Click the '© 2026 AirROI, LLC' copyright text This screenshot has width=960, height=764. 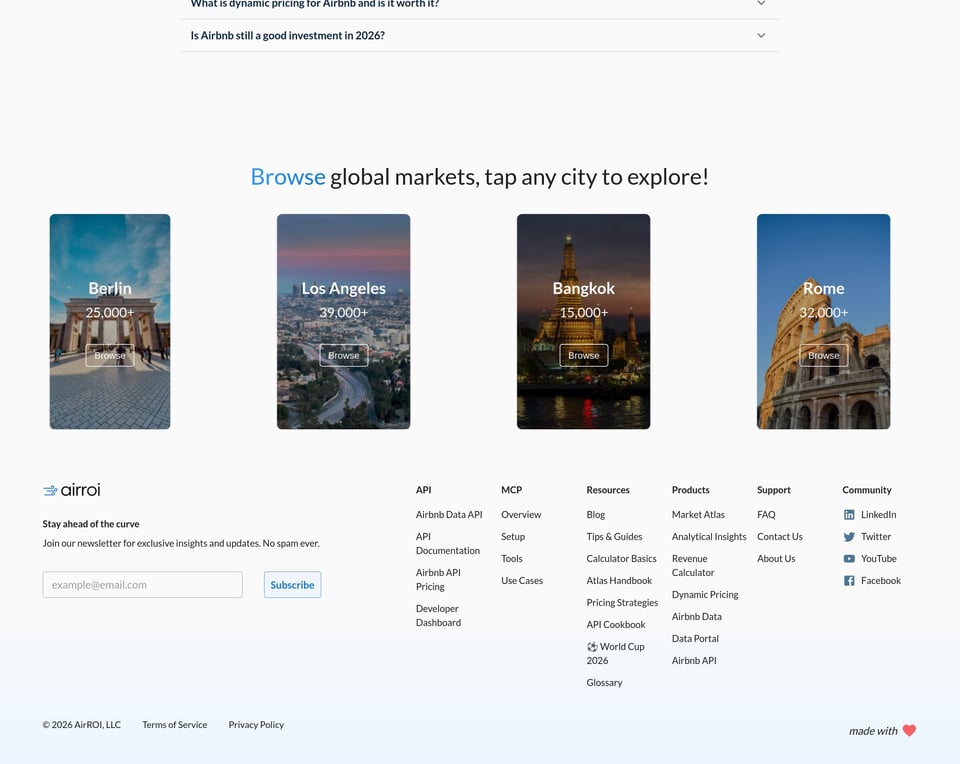(x=81, y=725)
